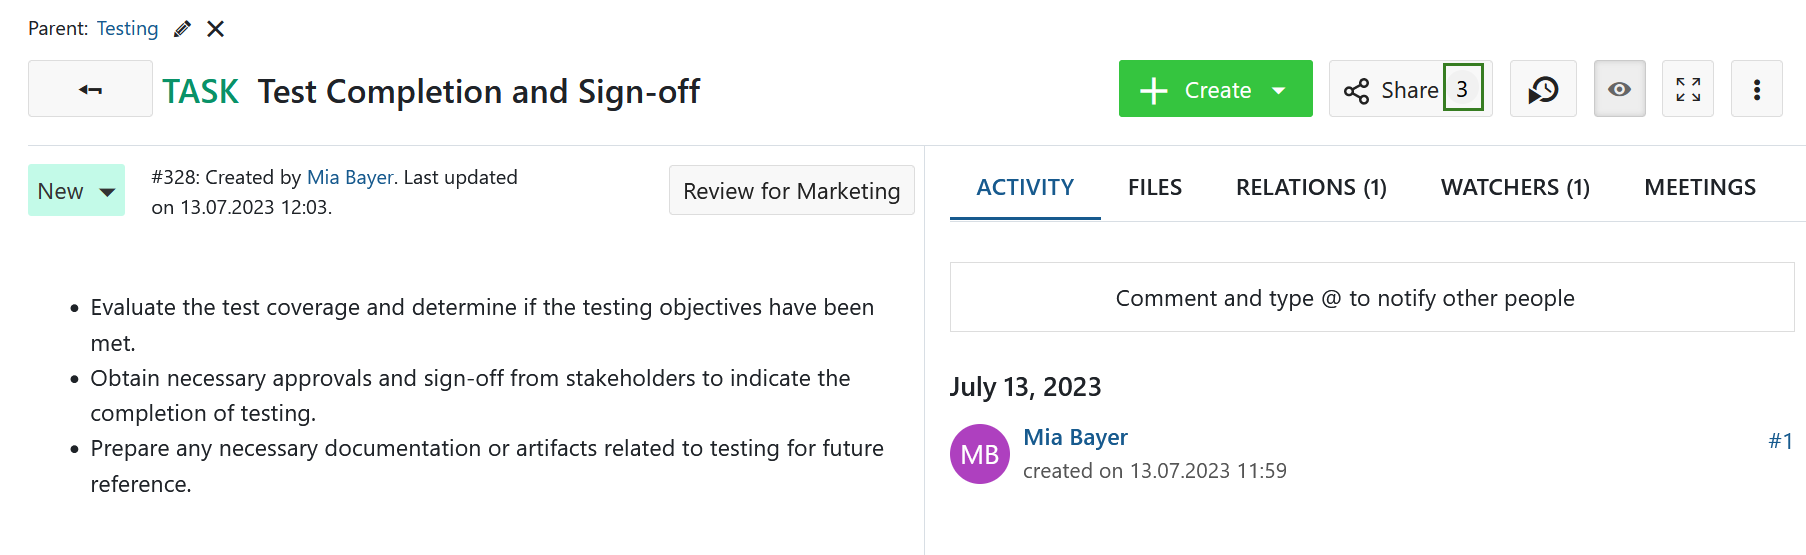Viewport: 1806px width, 555px height.
Task: Click the MB user avatar
Action: point(979,454)
